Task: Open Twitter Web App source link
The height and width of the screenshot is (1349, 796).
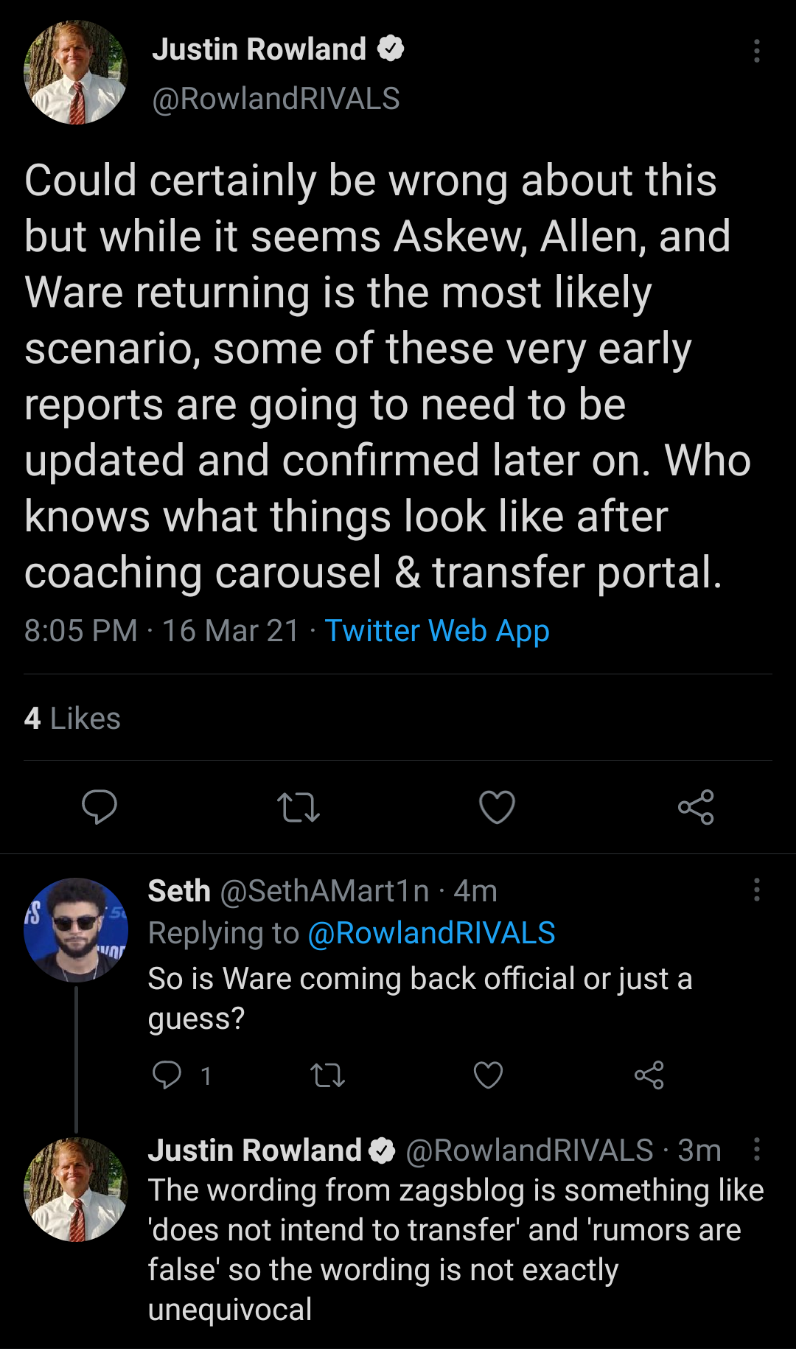Action: [437, 631]
